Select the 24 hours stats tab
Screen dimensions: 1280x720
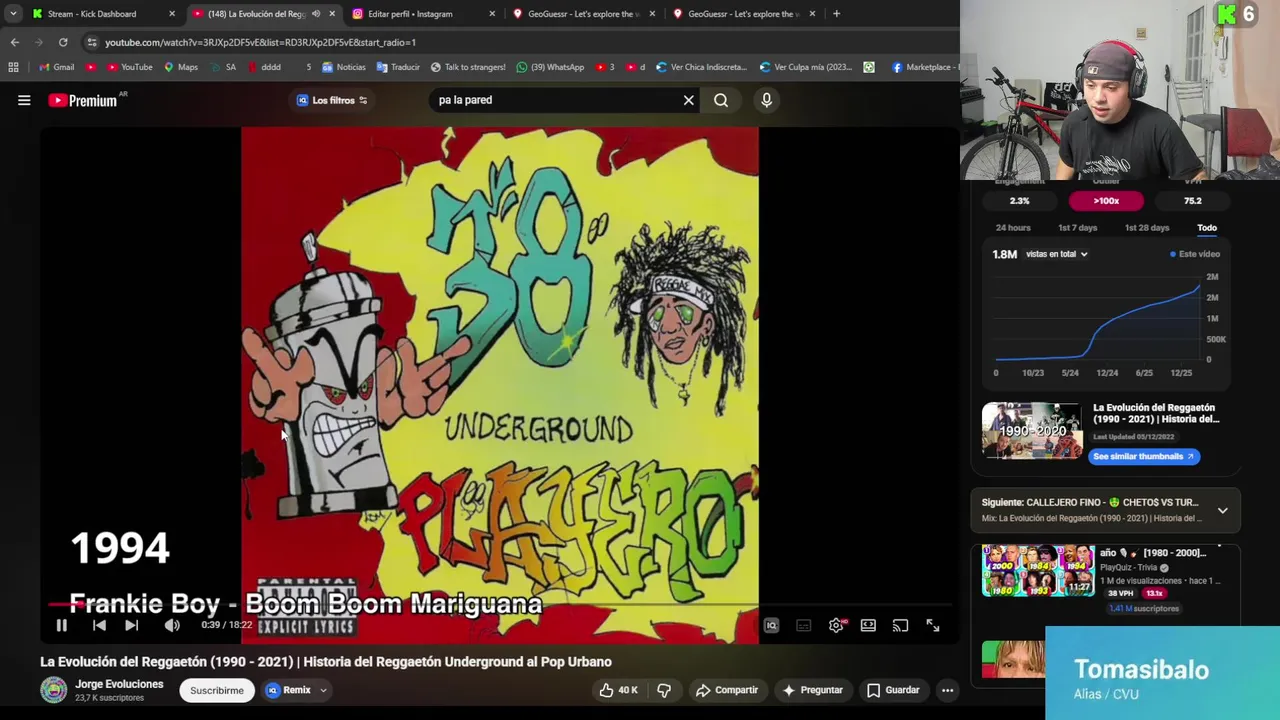[x=1012, y=228]
